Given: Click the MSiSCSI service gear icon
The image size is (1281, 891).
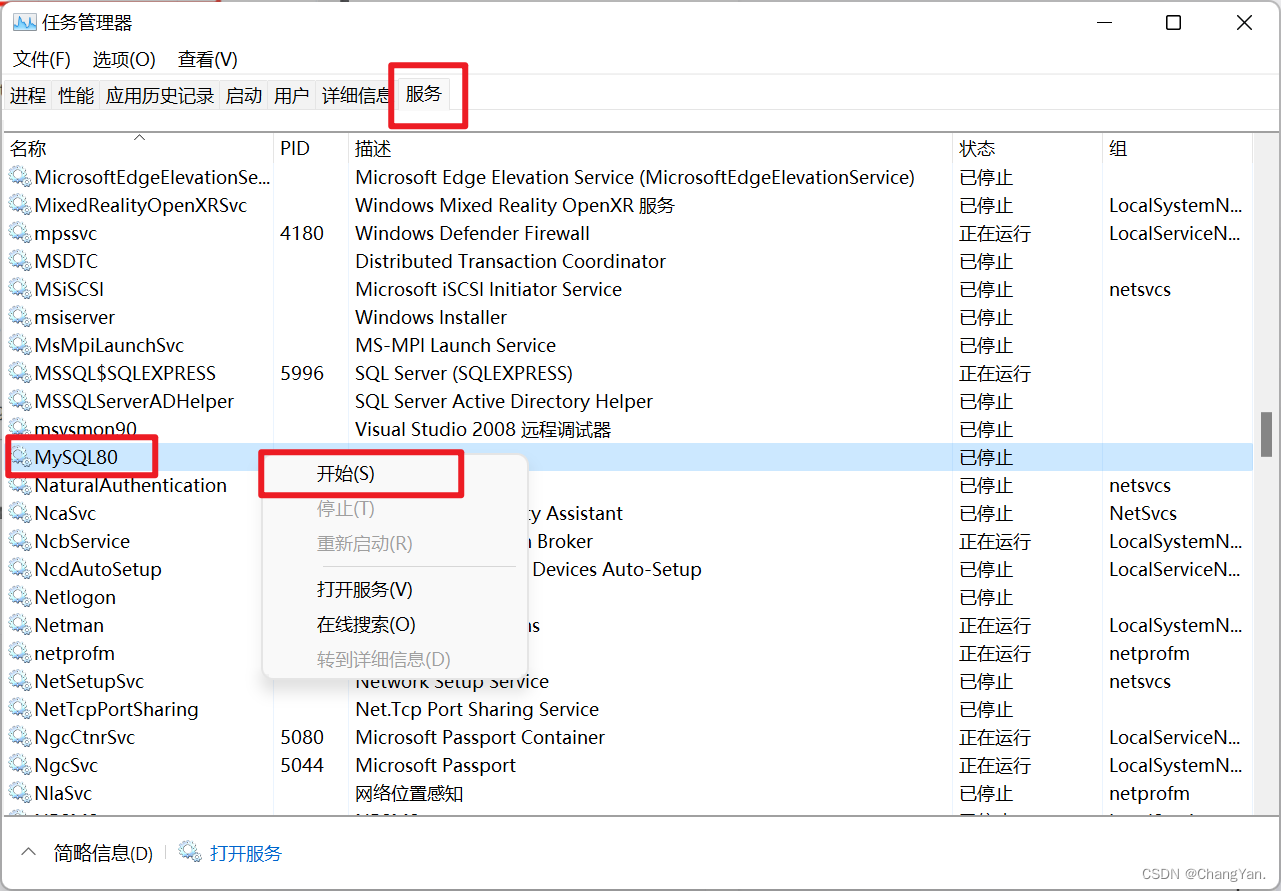Looking at the screenshot, I should point(20,290).
